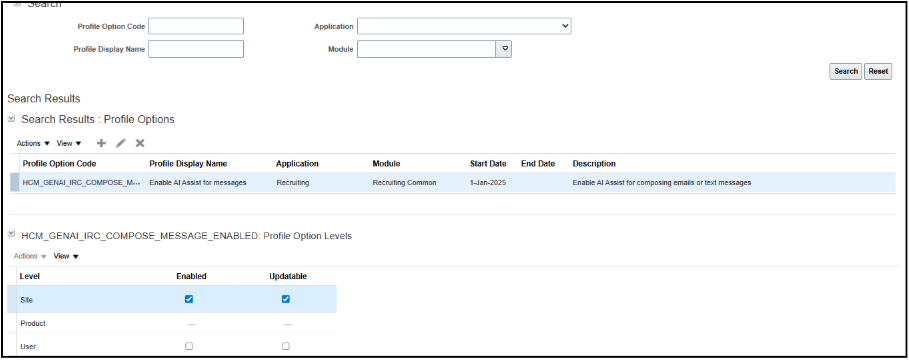Check the User level Updatable checkbox
This screenshot has width=909, height=360.
[x=285, y=346]
